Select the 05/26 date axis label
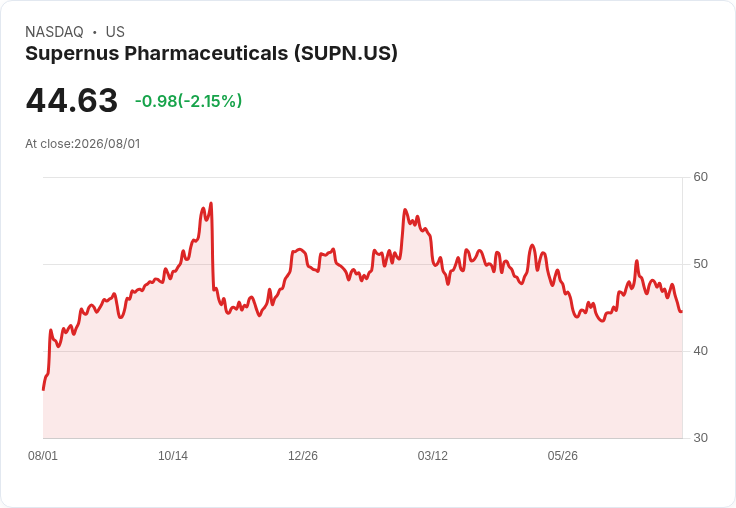 point(562,455)
